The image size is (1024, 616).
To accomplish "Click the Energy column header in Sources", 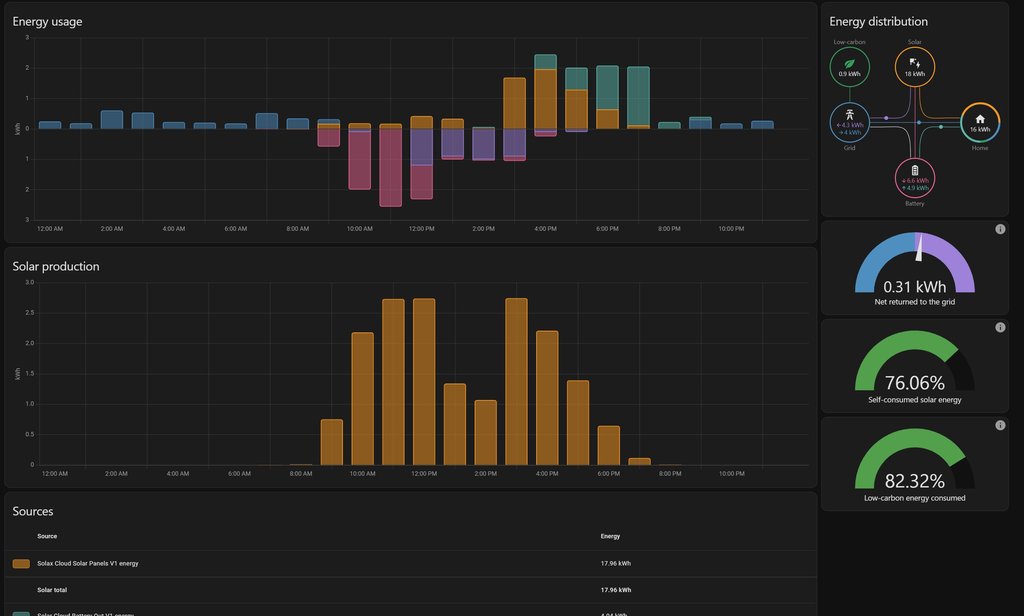I will [610, 536].
